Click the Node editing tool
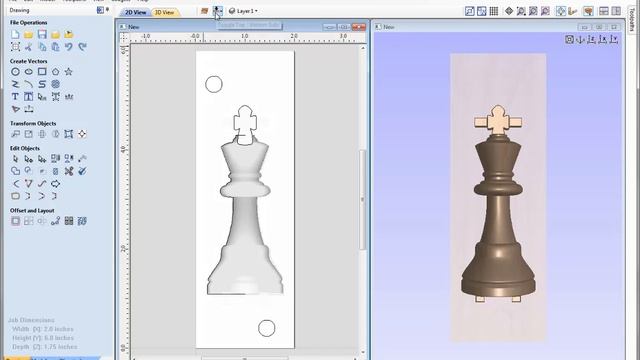 tap(29, 159)
